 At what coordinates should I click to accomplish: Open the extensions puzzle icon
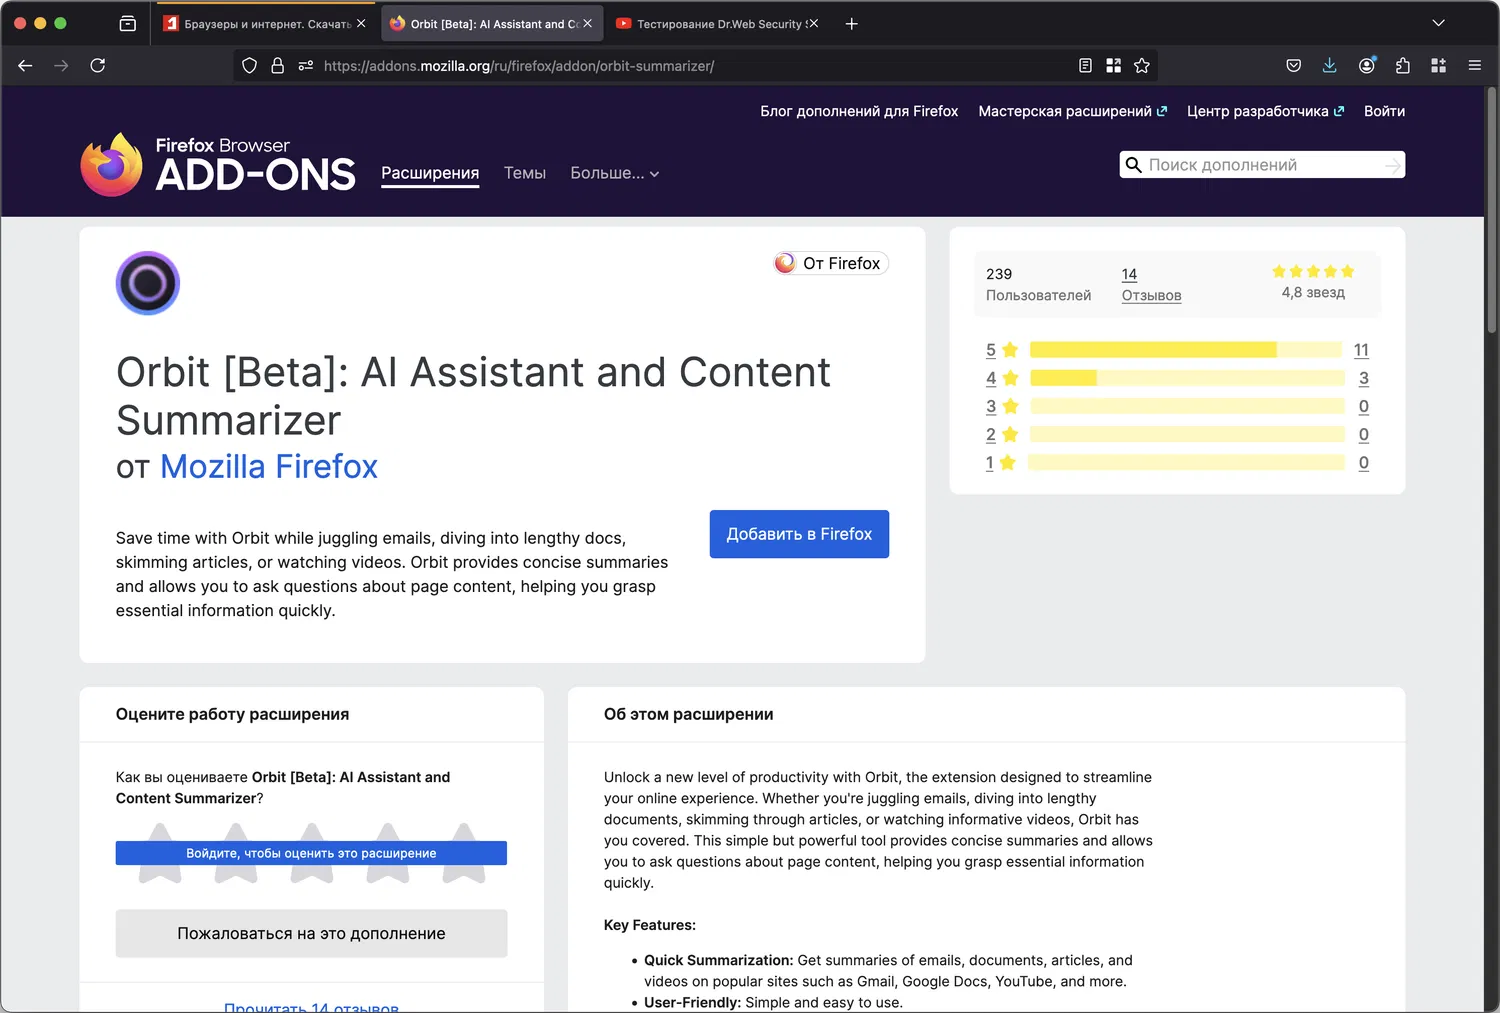1403,66
